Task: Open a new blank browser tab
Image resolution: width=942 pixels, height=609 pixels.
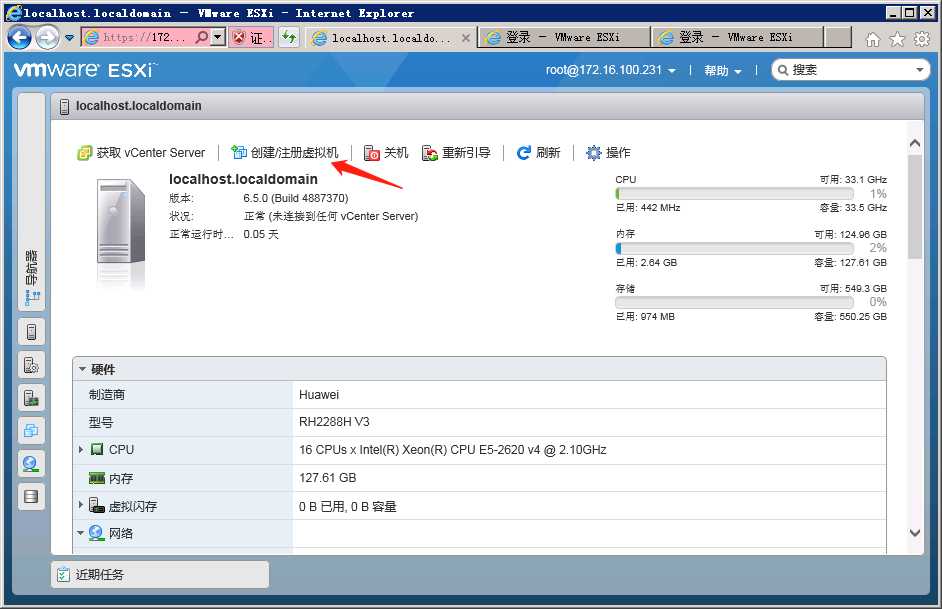Action: pos(838,37)
